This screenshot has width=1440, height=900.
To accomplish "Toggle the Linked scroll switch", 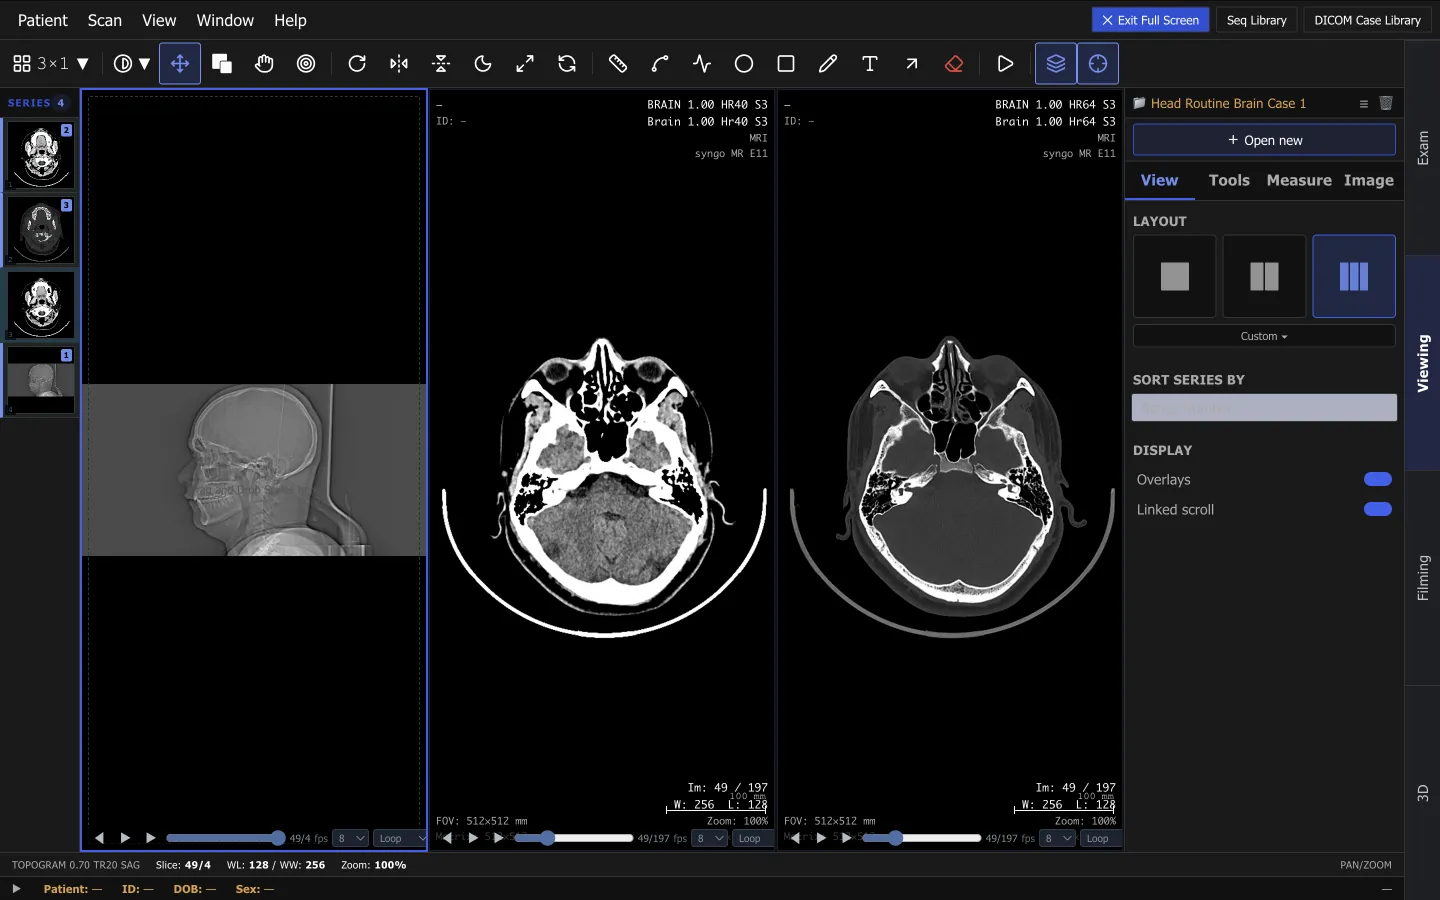I will click(1378, 509).
